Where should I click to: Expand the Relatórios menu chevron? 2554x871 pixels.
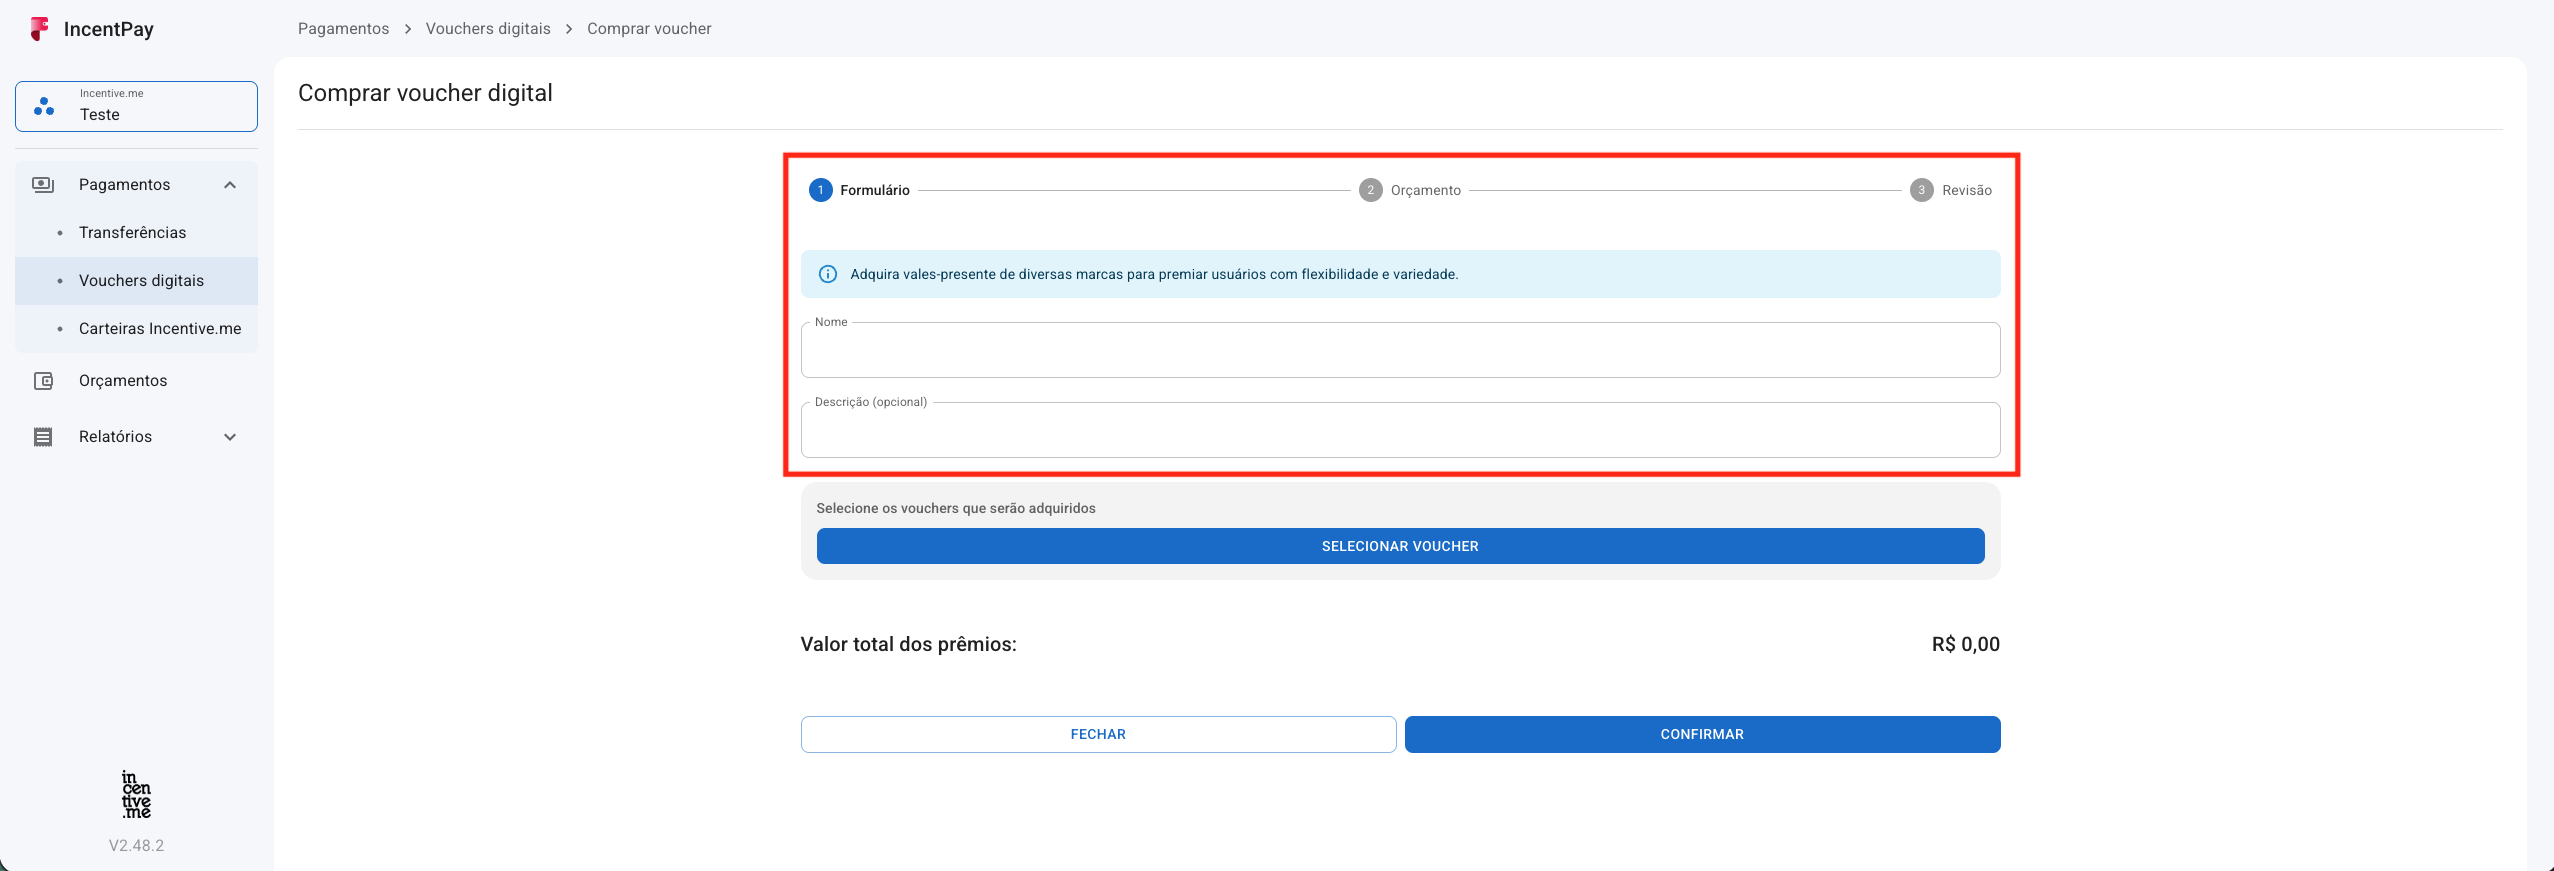230,437
